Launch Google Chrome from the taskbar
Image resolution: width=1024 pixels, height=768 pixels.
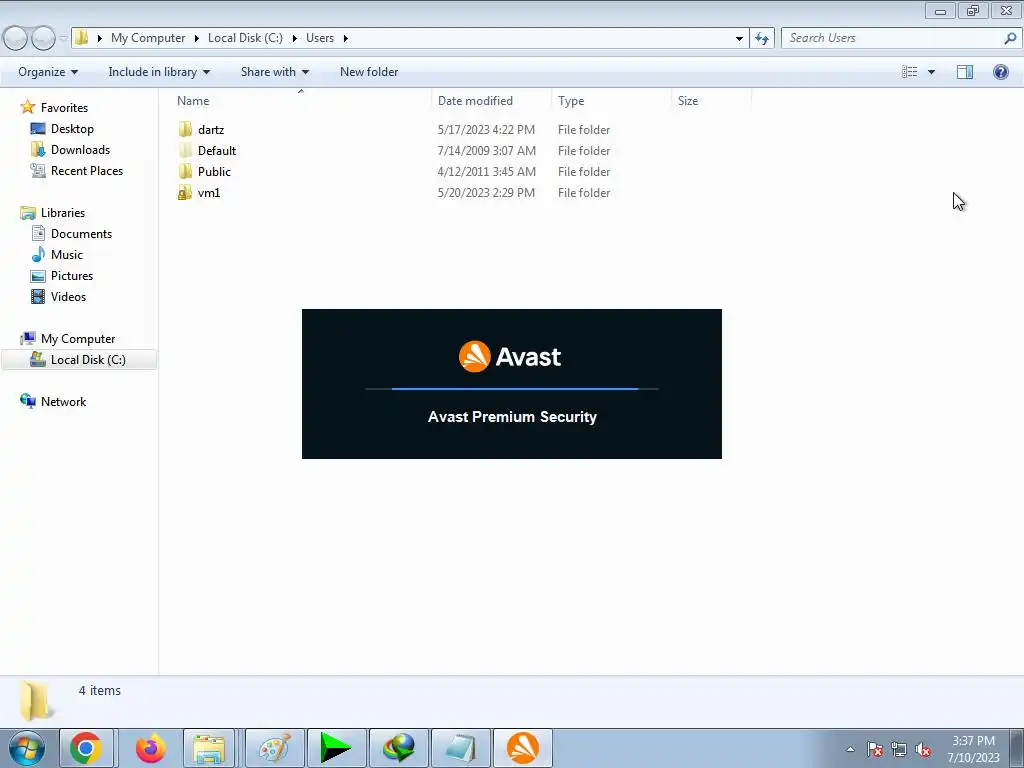(x=86, y=748)
